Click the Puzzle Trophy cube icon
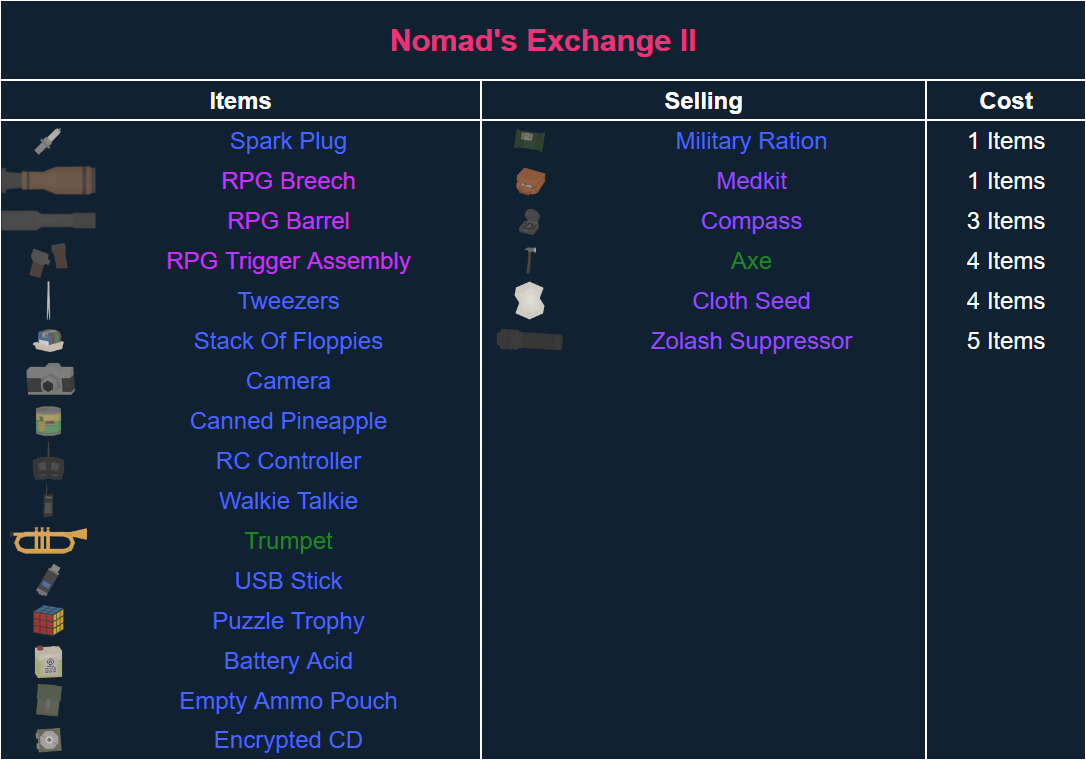The height and width of the screenshot is (760, 1086). pos(48,621)
